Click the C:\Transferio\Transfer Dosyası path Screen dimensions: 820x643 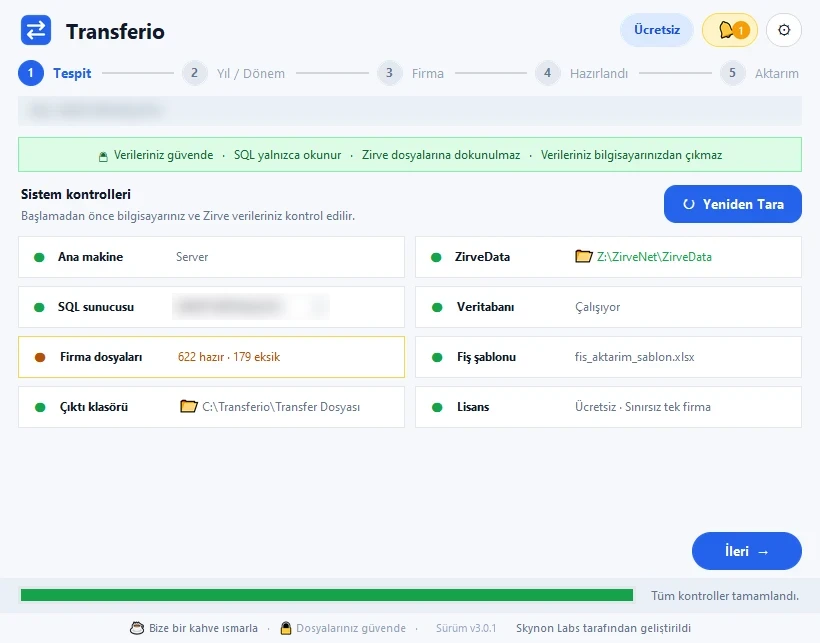tap(281, 407)
